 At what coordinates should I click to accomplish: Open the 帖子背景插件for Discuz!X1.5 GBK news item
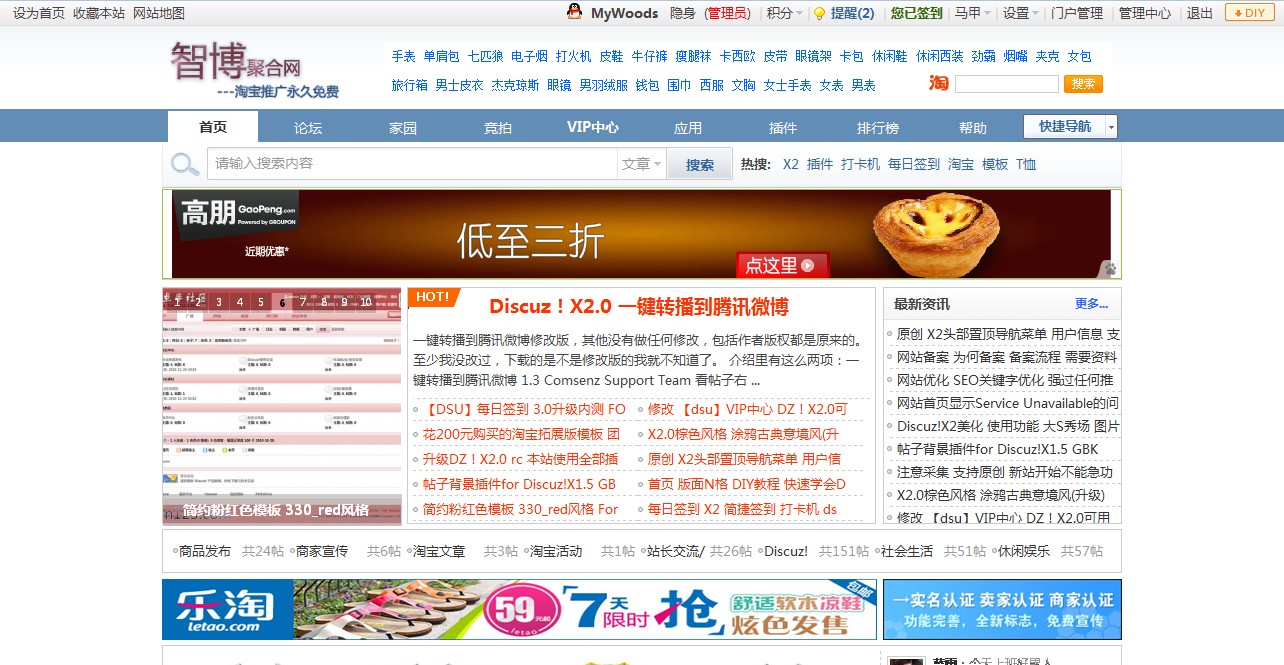998,449
